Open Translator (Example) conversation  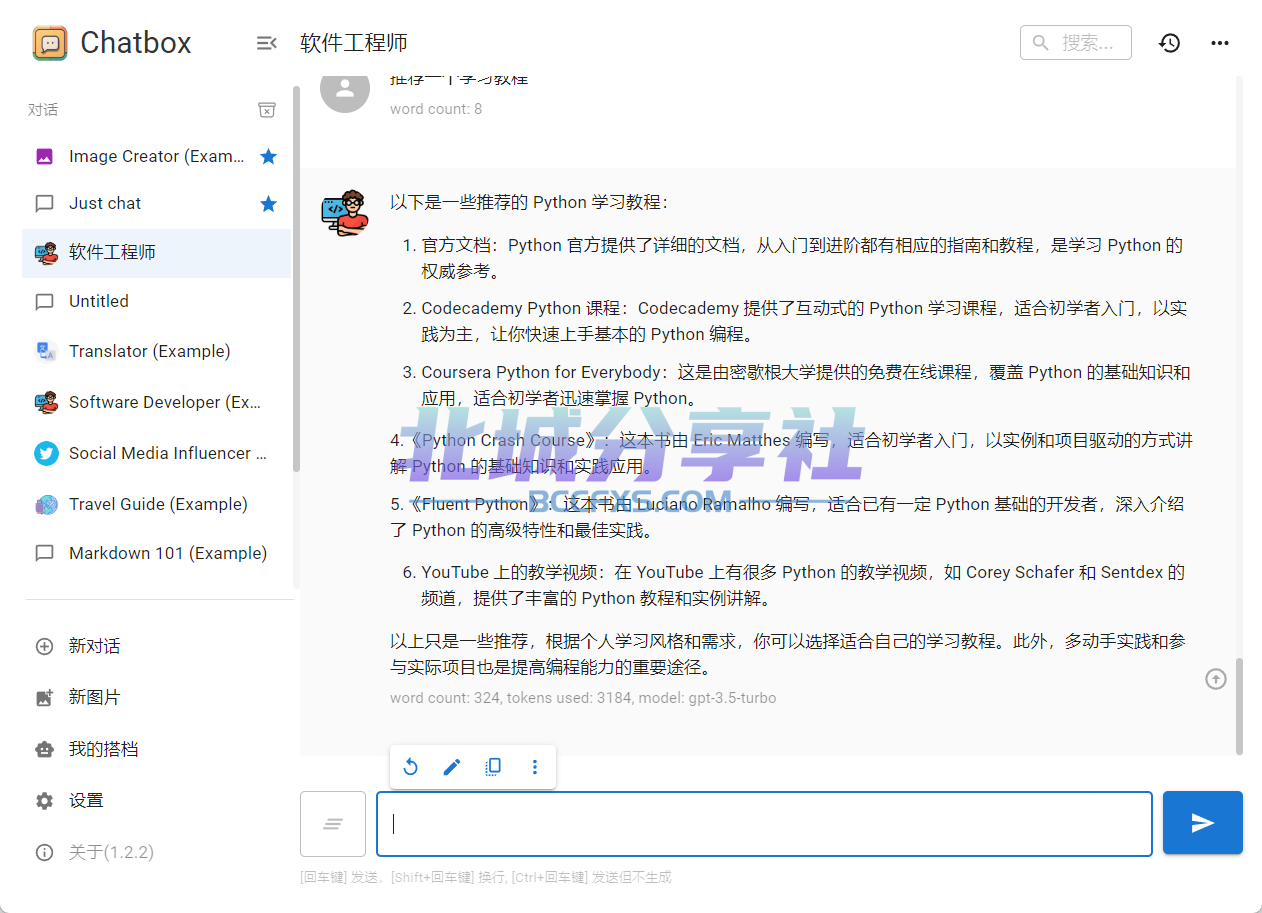point(157,351)
